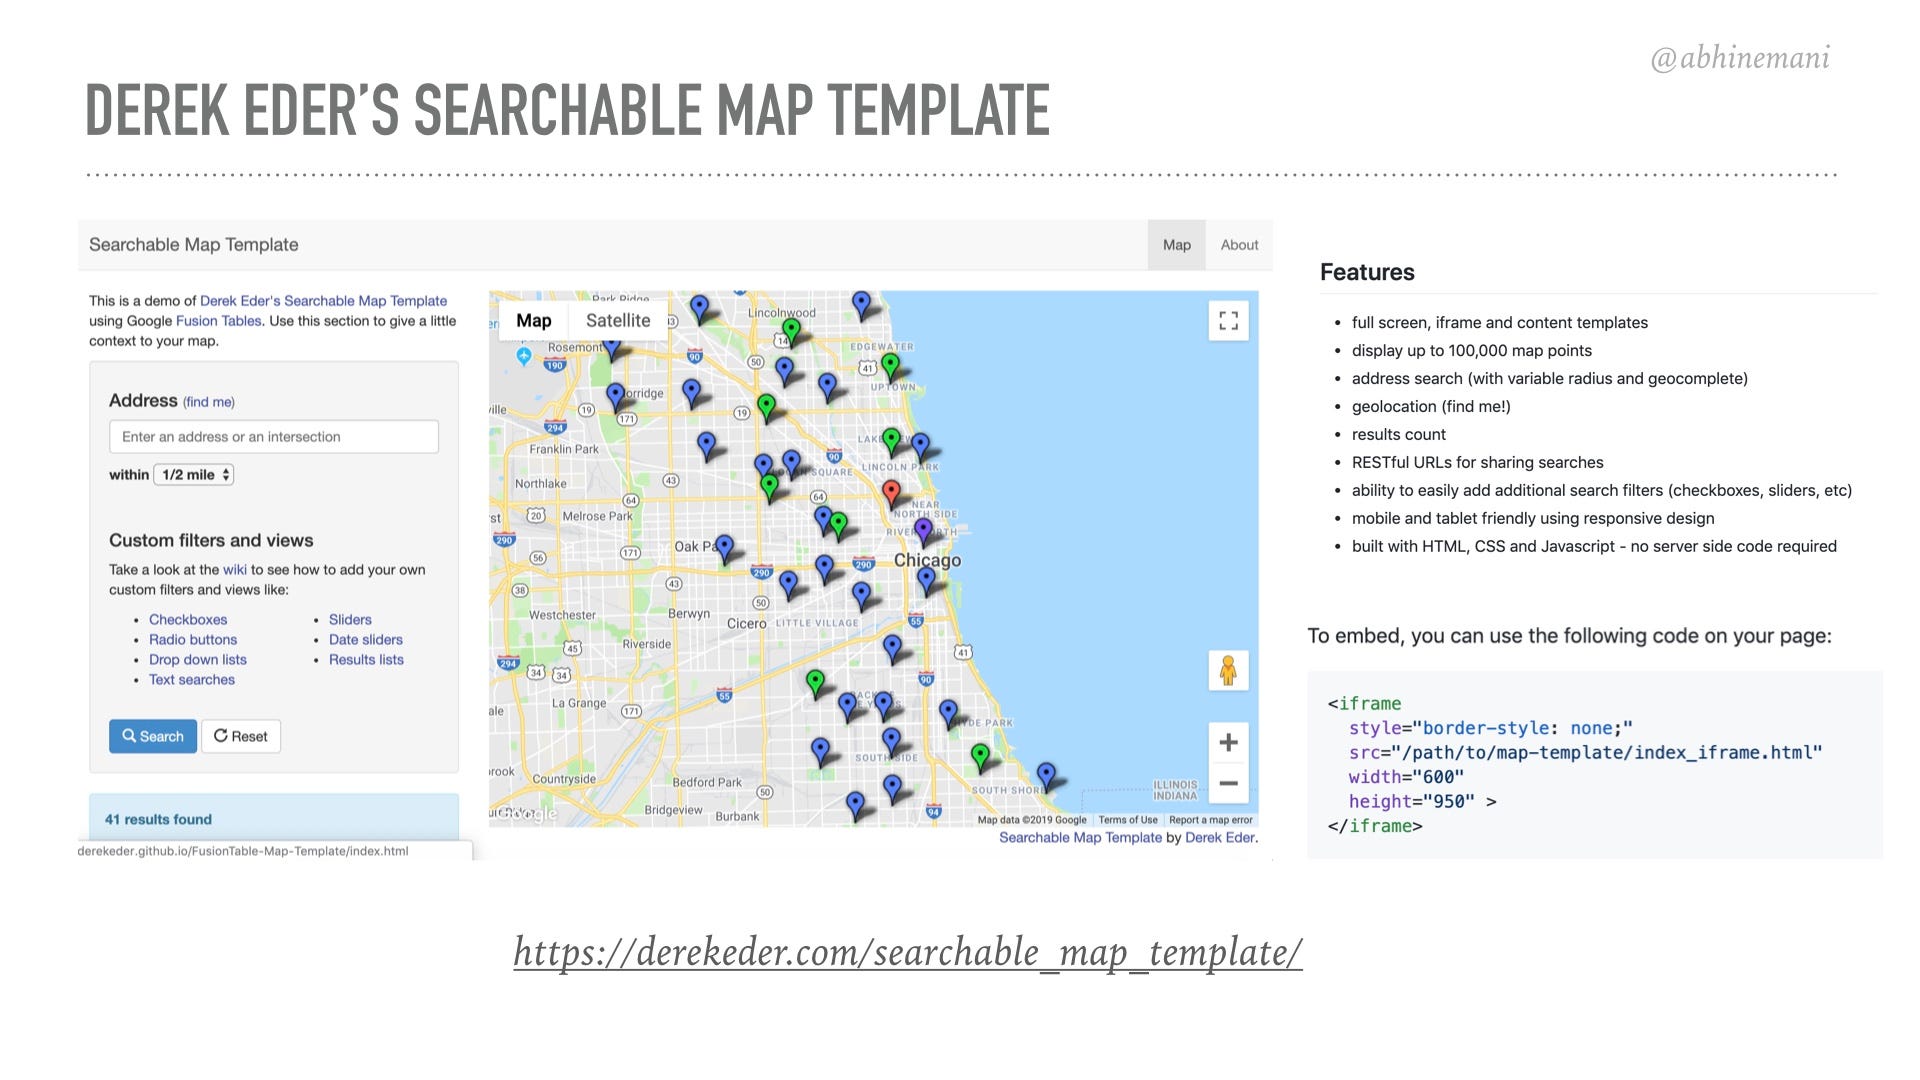The width and height of the screenshot is (1920, 1080).
Task: Open the Radio buttons link
Action: (x=193, y=640)
